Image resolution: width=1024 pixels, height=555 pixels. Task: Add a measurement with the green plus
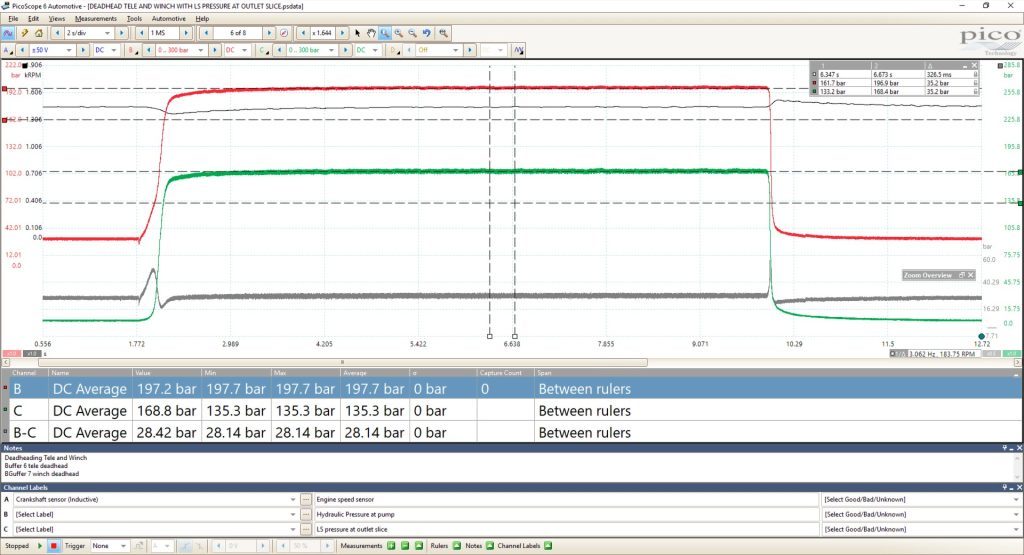click(x=391, y=546)
